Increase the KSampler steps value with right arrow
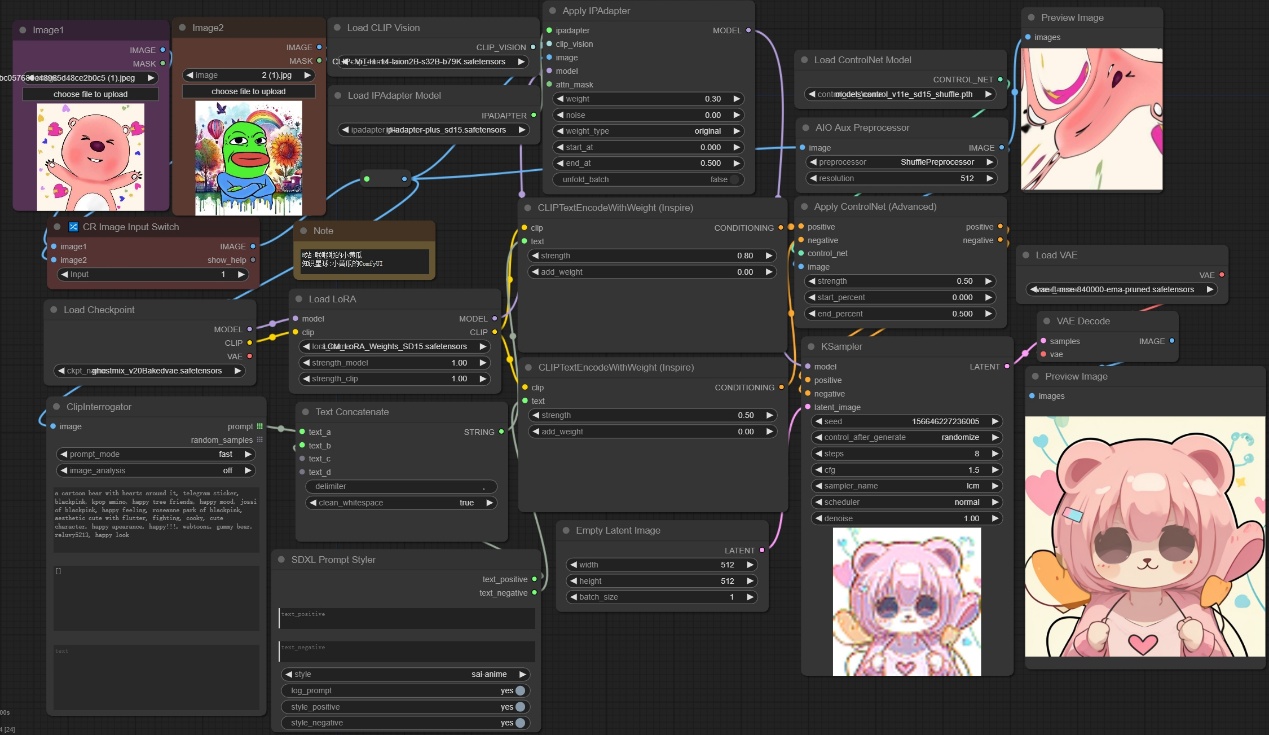 [995, 454]
